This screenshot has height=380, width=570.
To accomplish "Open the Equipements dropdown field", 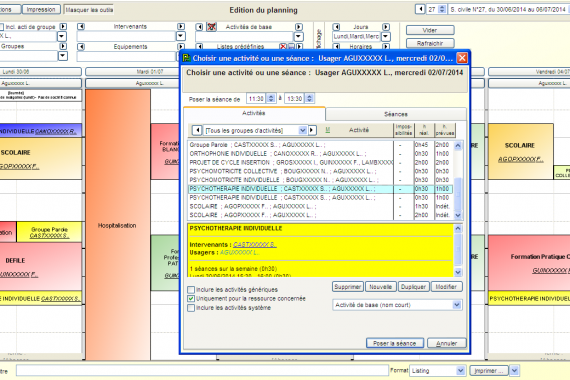I will (x=127, y=56).
